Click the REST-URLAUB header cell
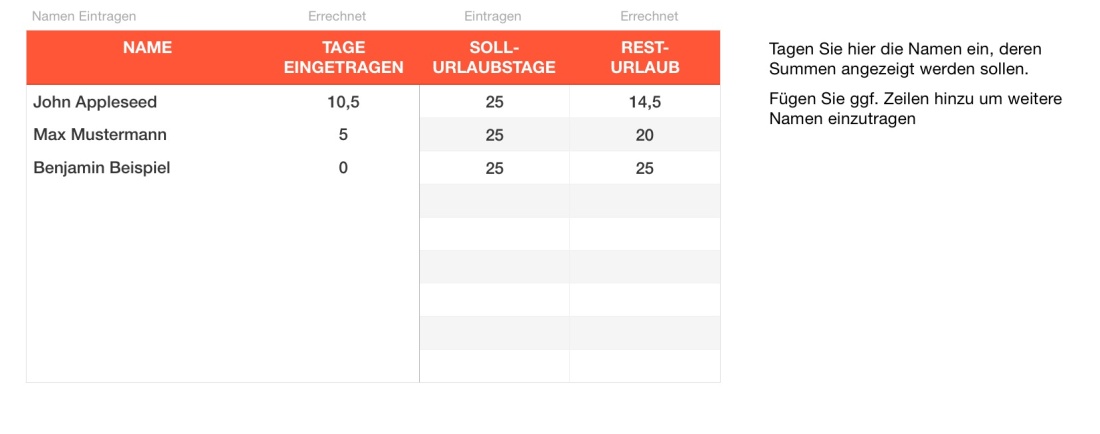1100x434 pixels. pos(645,58)
